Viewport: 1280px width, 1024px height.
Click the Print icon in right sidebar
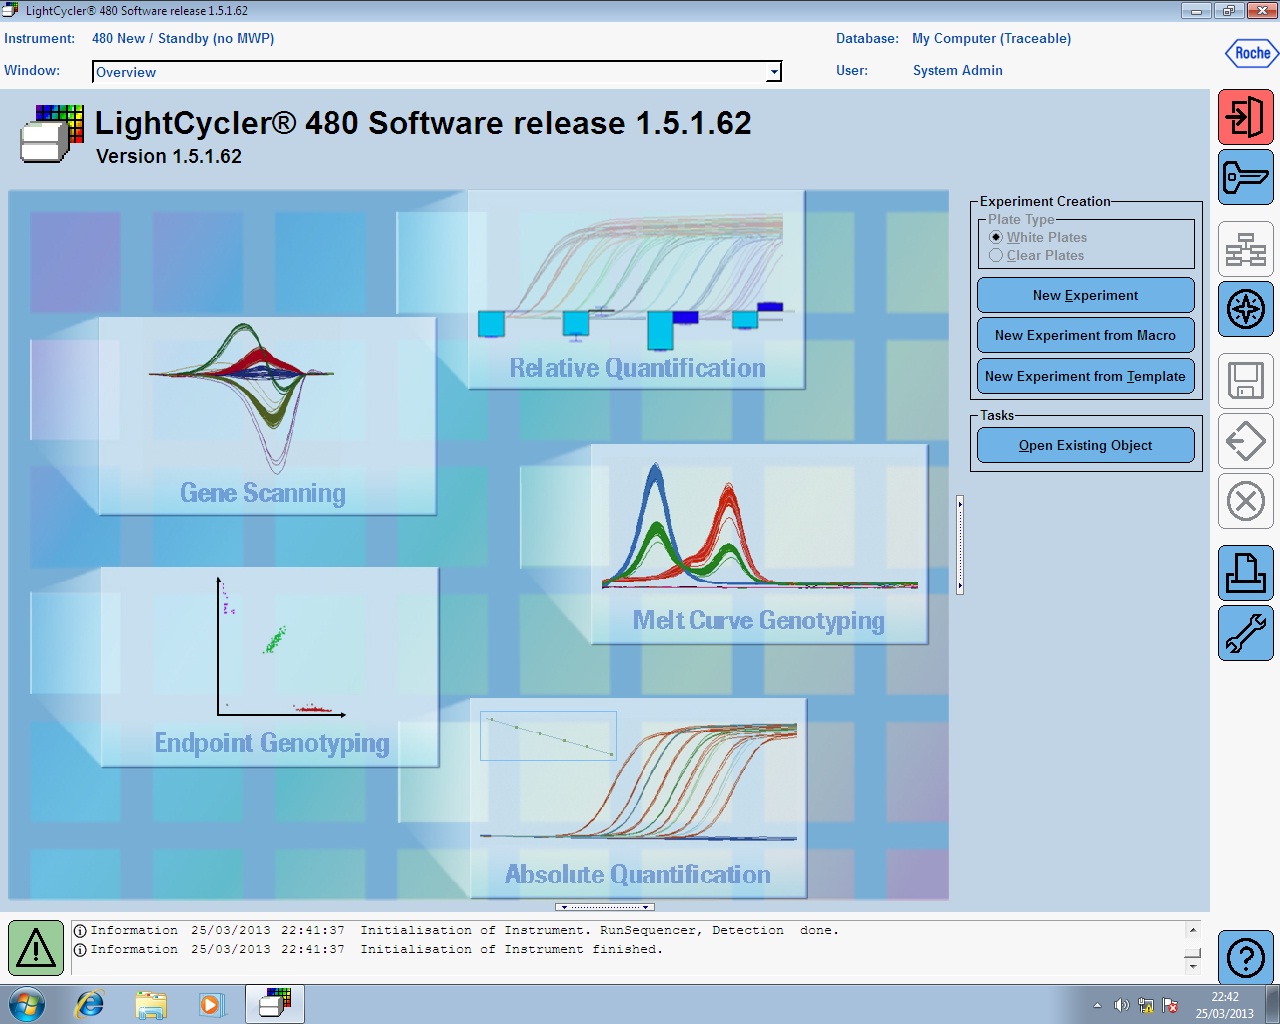pos(1245,573)
